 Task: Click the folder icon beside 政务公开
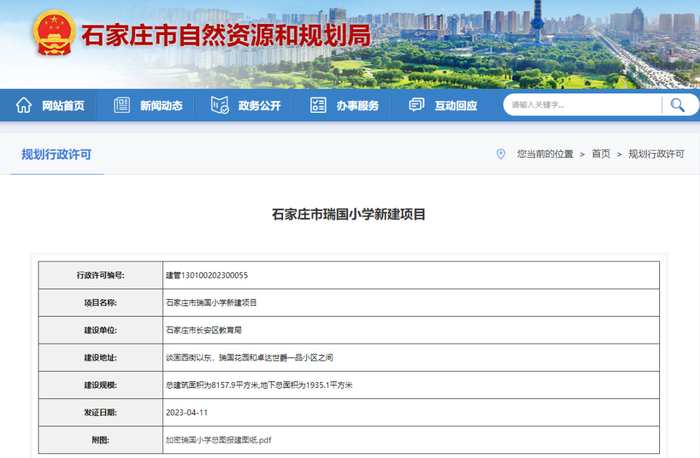click(x=220, y=106)
